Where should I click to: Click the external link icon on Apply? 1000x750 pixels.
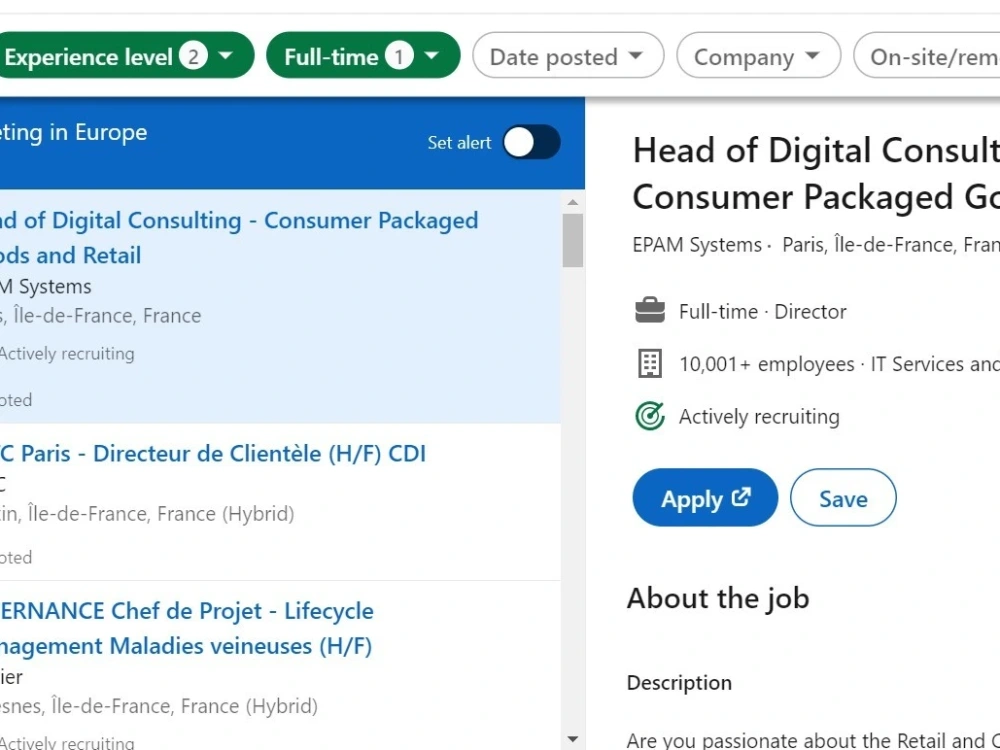click(x=741, y=497)
